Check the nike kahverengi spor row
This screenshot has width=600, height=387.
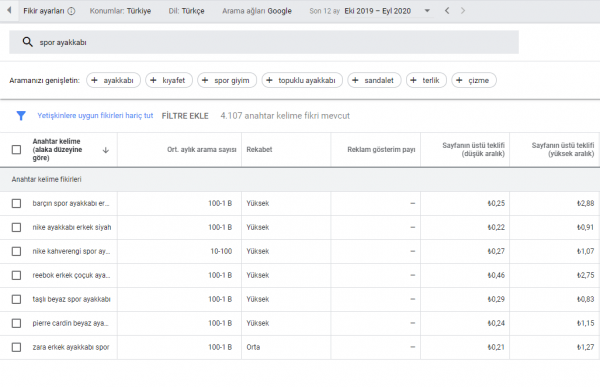click(x=16, y=251)
